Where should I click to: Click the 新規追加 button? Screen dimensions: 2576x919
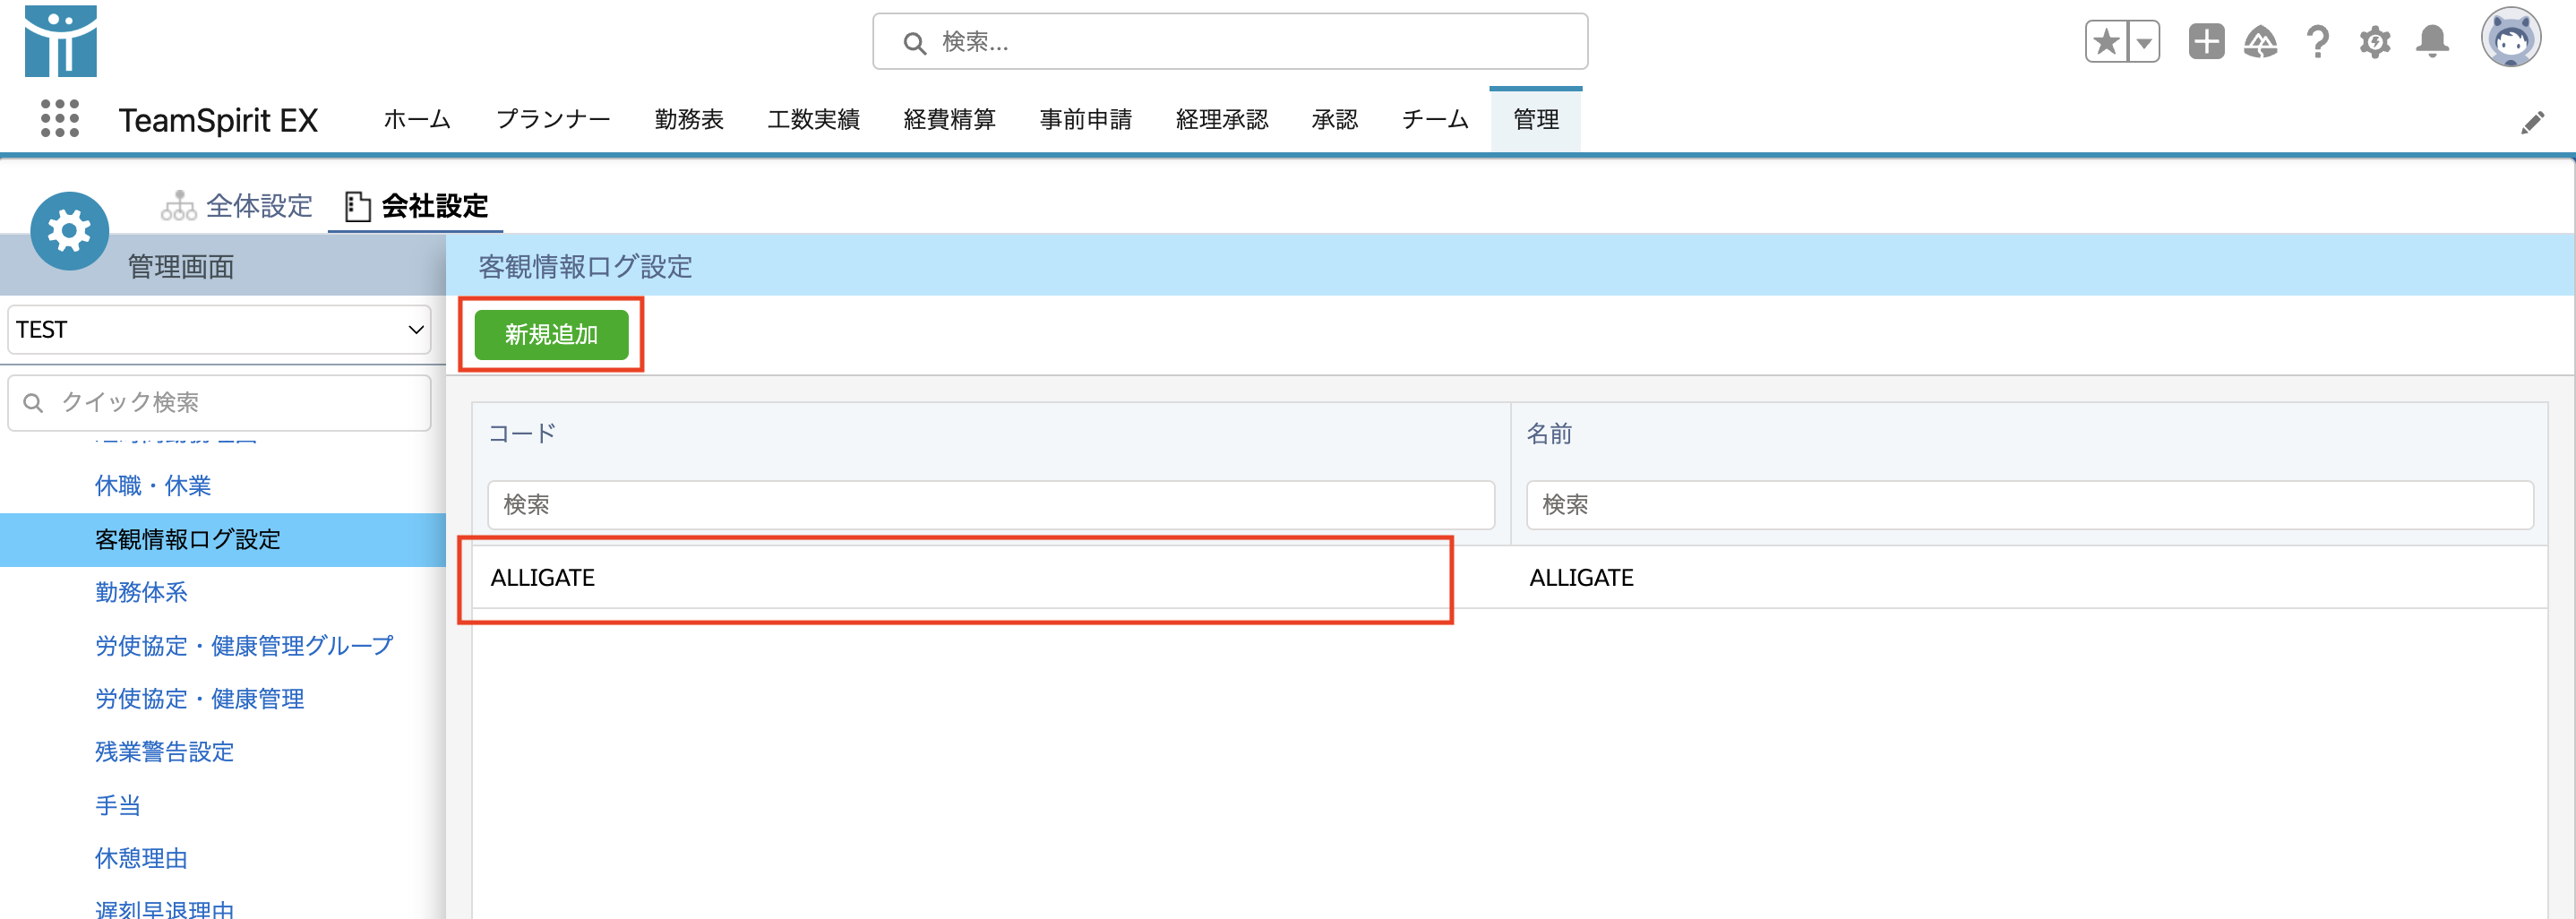551,334
